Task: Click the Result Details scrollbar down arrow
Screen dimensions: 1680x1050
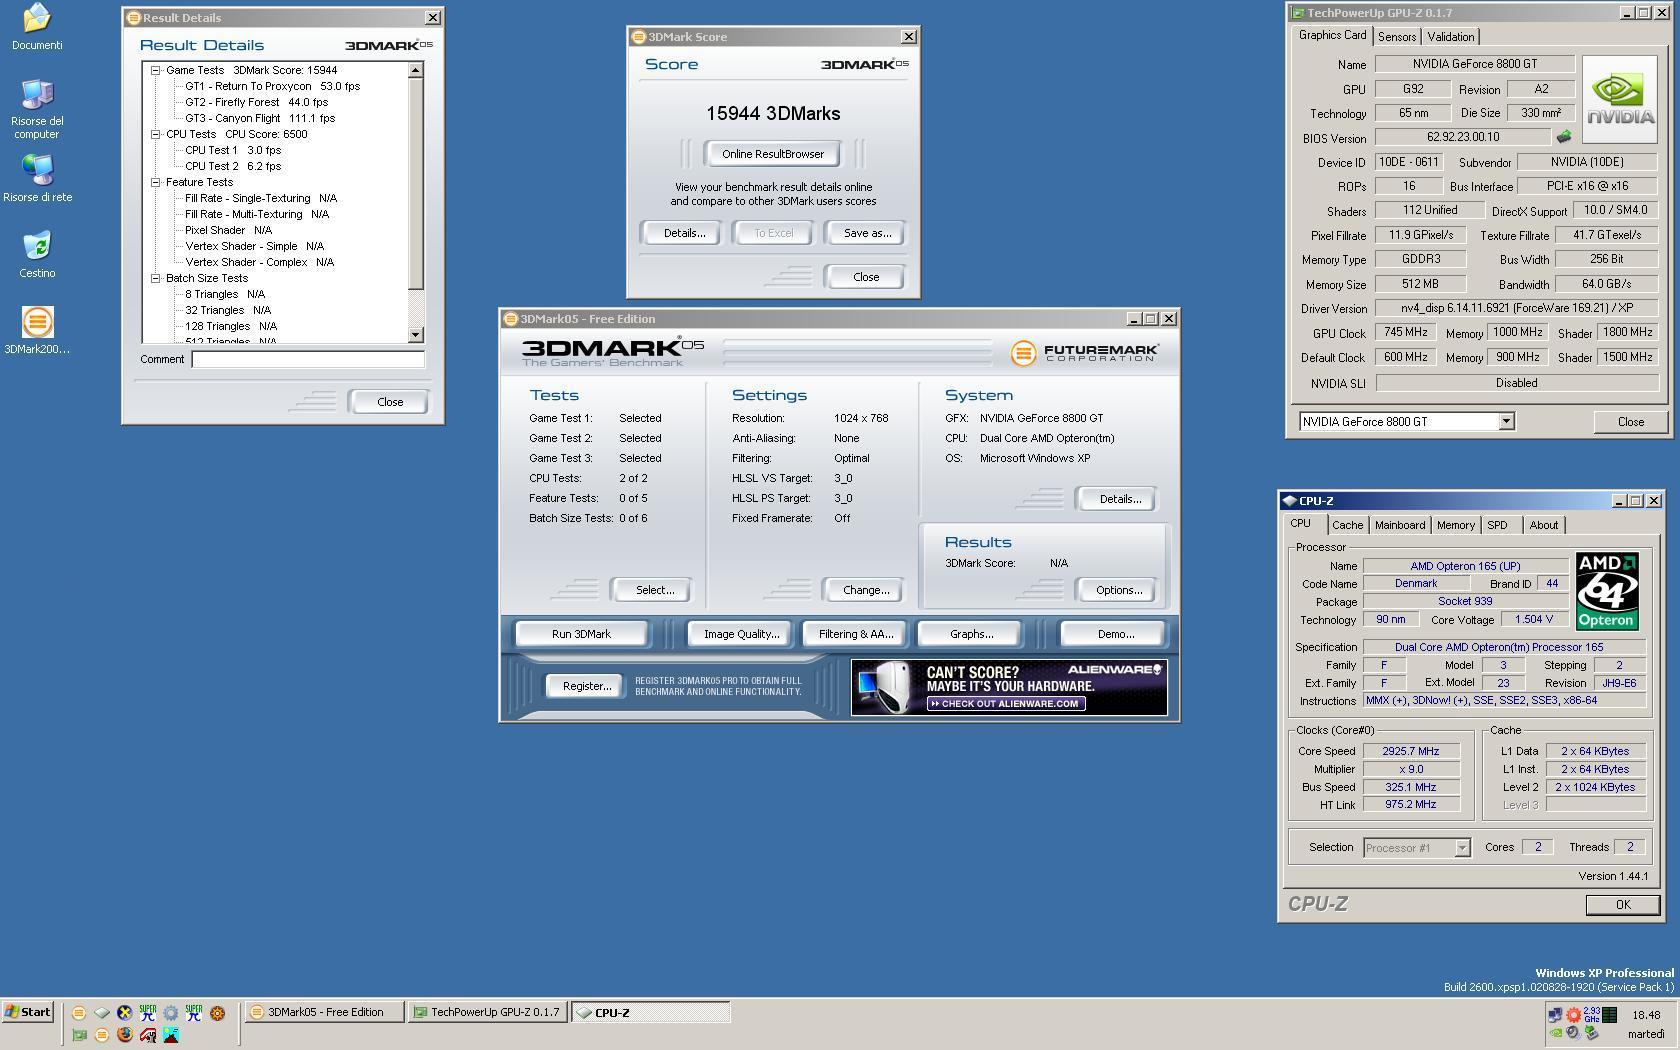Action: (416, 335)
